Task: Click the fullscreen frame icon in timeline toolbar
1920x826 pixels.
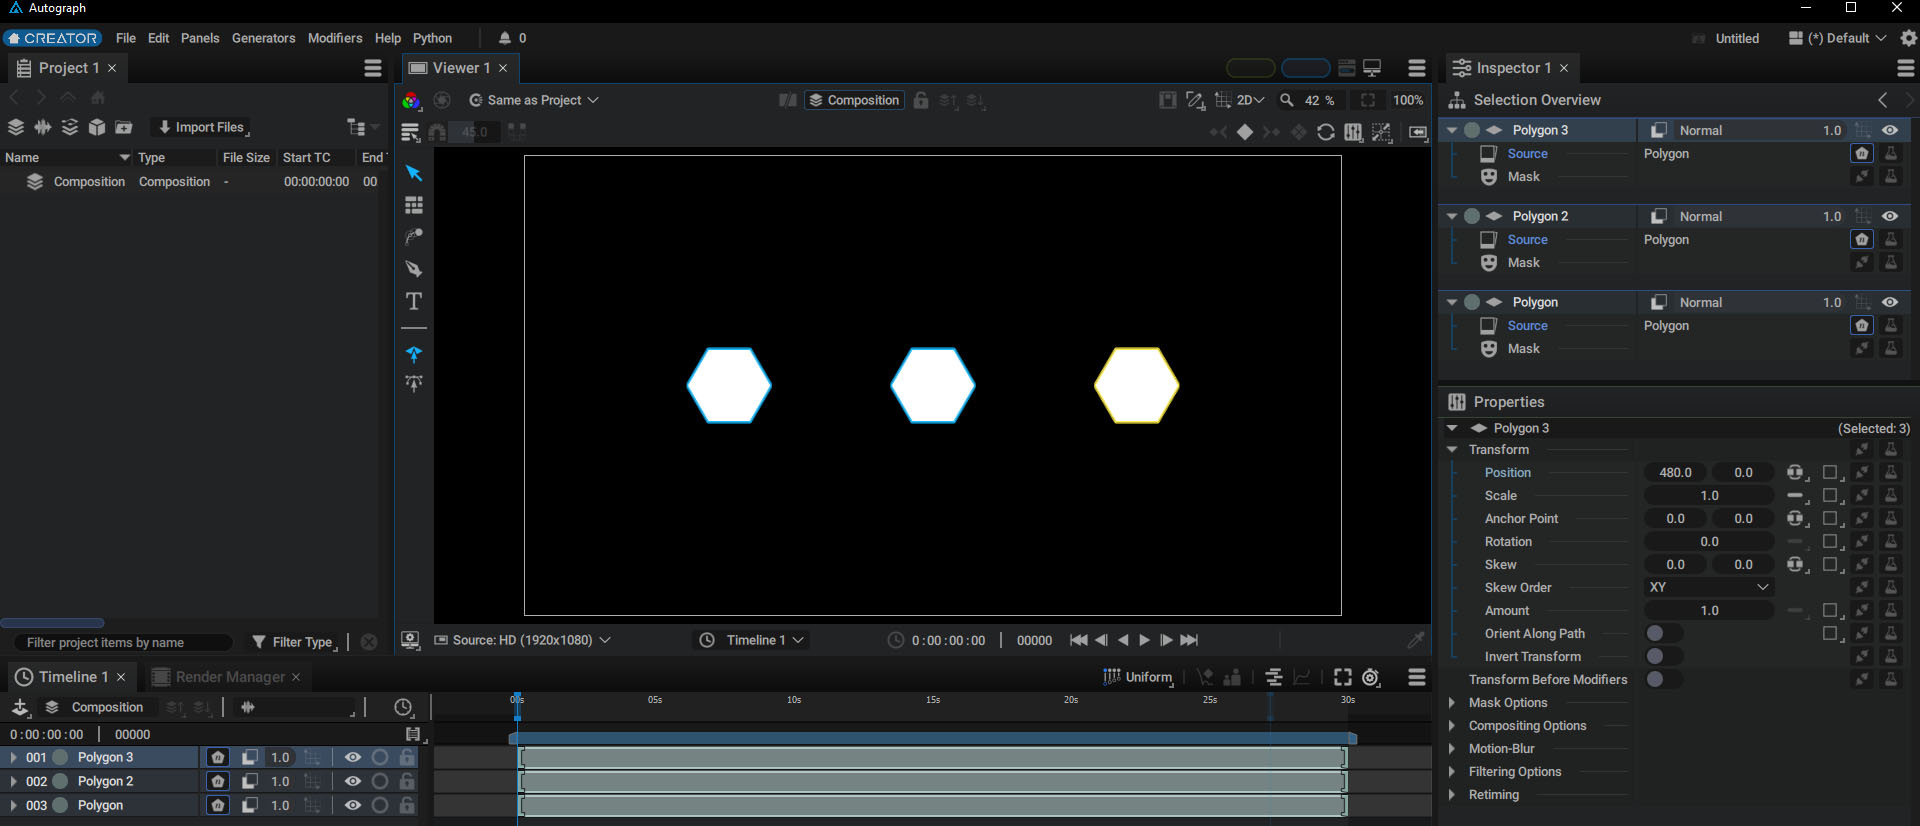Action: pos(1343,677)
